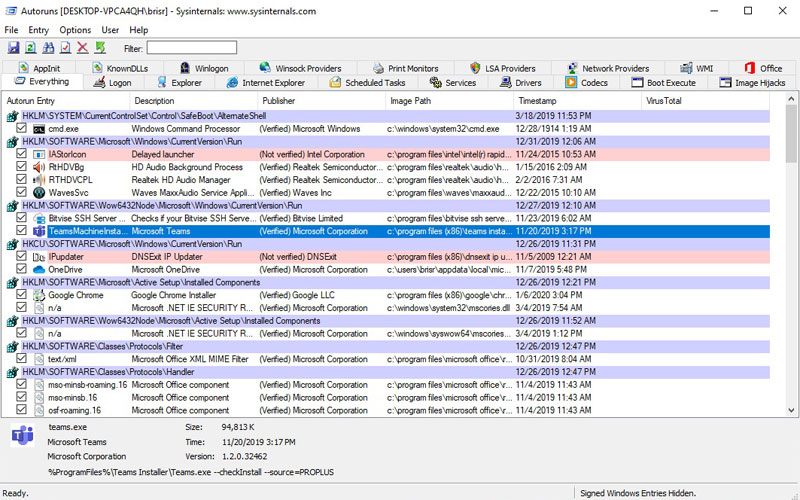800x500 pixels.
Task: Click the OneDrive cloud icon
Action: [39, 269]
